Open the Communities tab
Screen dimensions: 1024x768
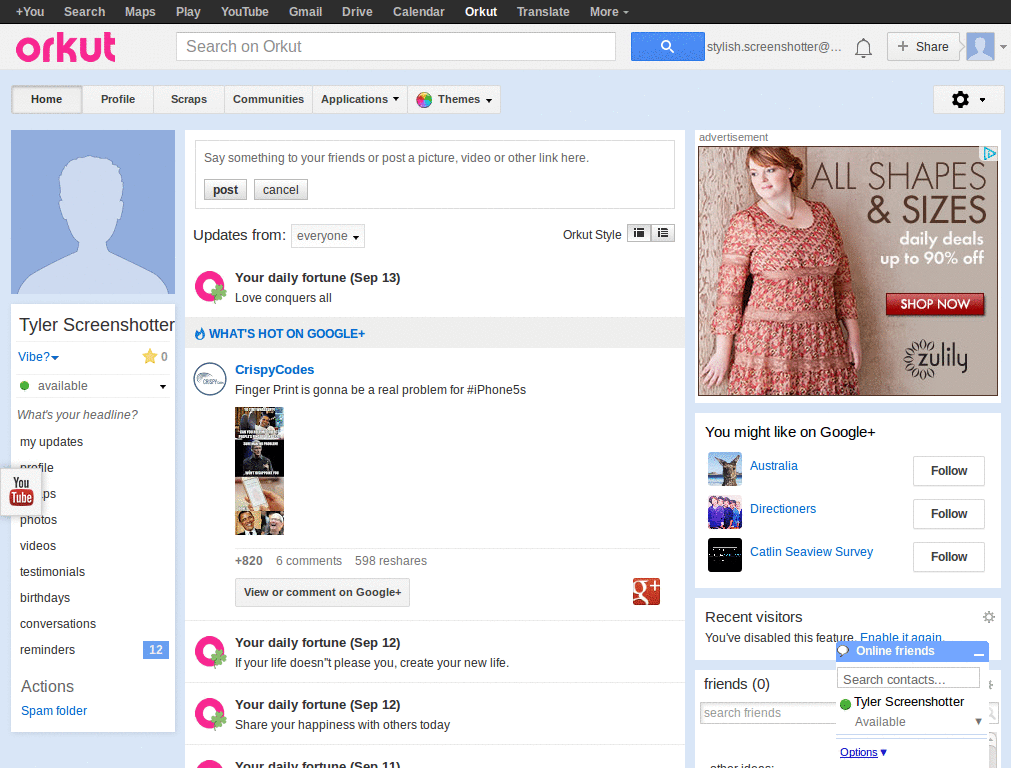pos(268,99)
